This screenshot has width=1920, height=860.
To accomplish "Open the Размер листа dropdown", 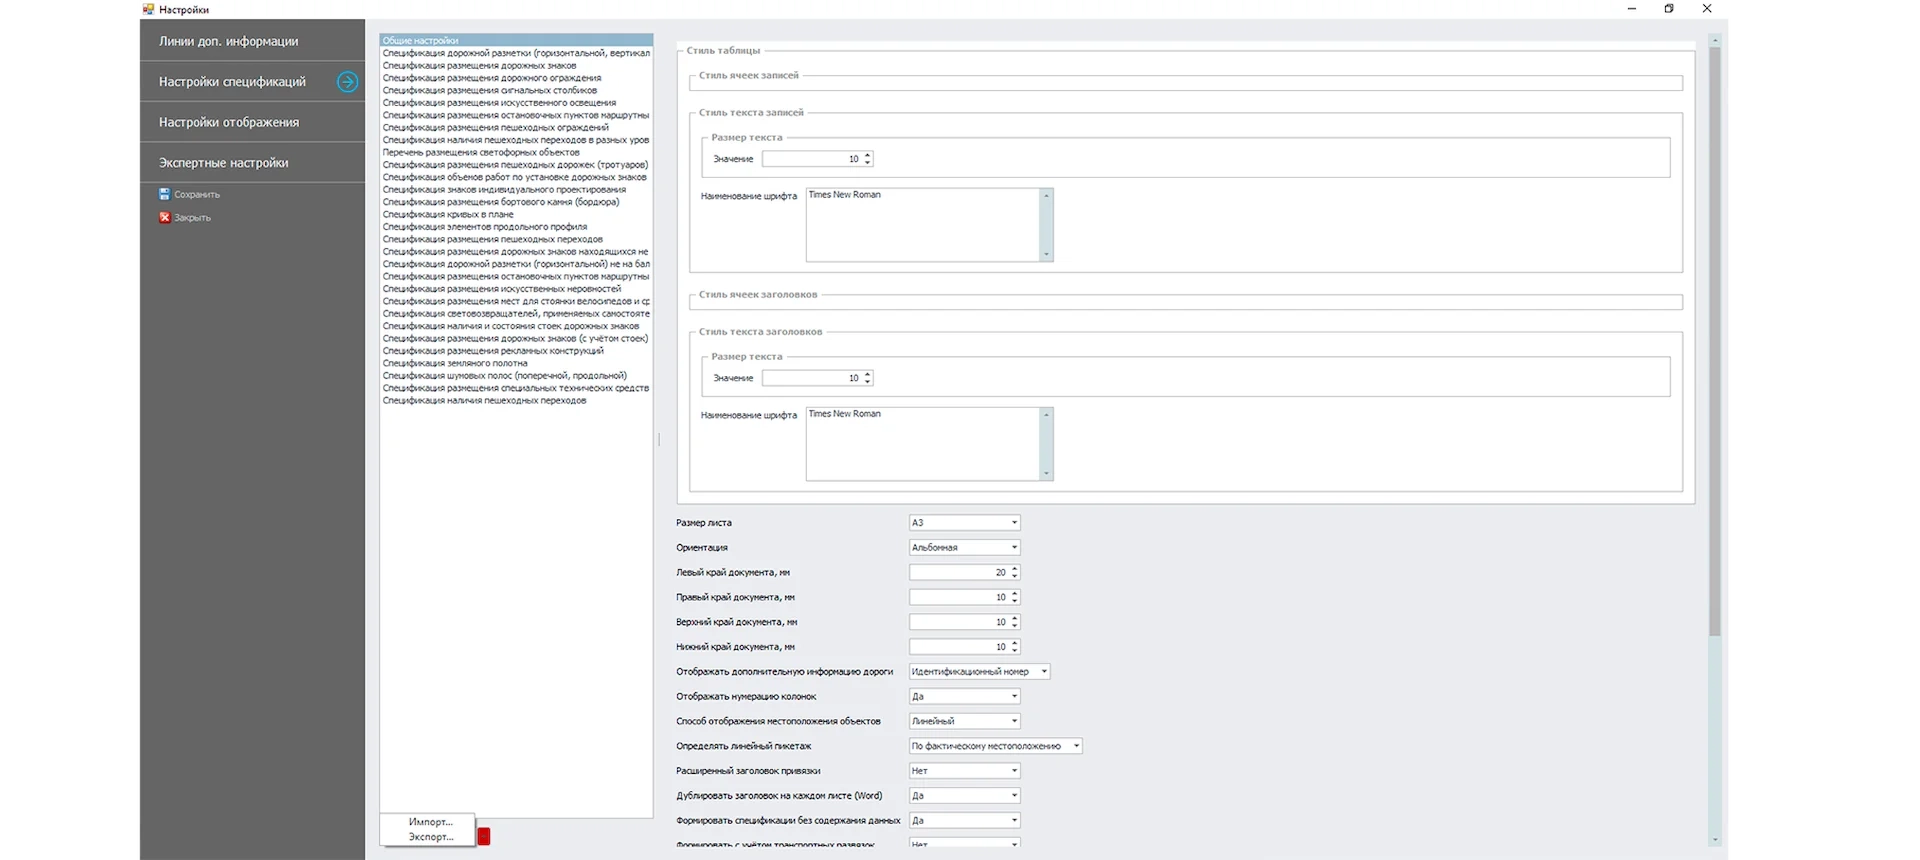I will [1014, 523].
